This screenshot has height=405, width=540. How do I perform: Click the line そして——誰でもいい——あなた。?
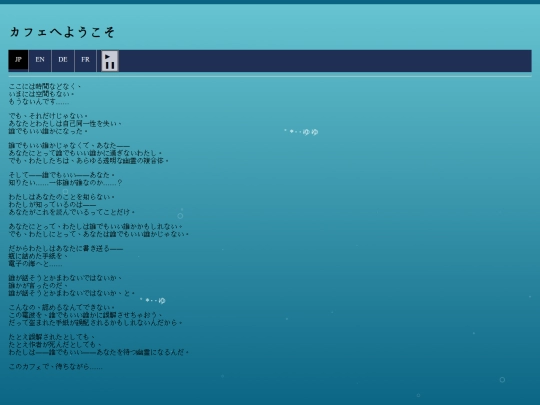(x=62, y=175)
